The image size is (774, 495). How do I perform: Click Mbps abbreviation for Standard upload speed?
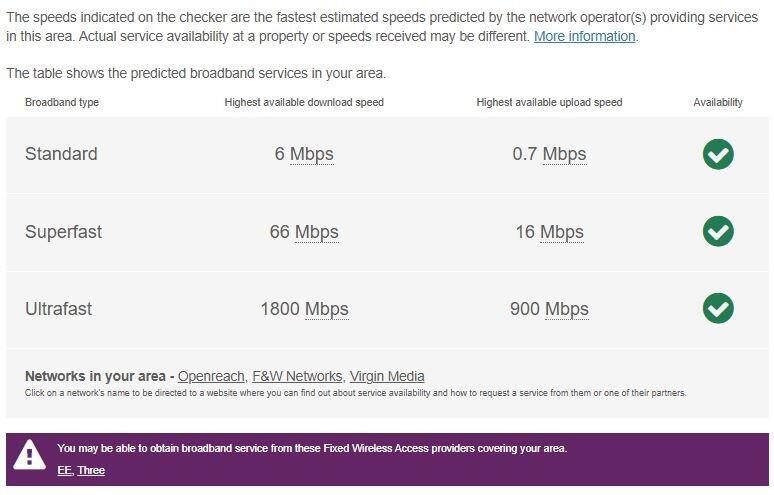tap(564, 154)
